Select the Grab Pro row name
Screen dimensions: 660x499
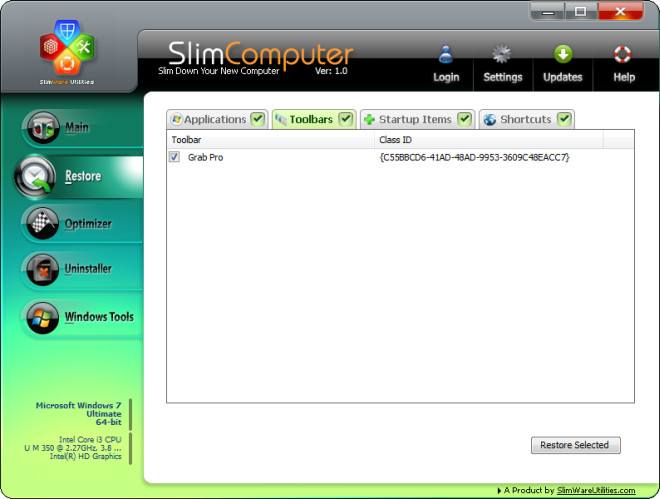(x=205, y=157)
